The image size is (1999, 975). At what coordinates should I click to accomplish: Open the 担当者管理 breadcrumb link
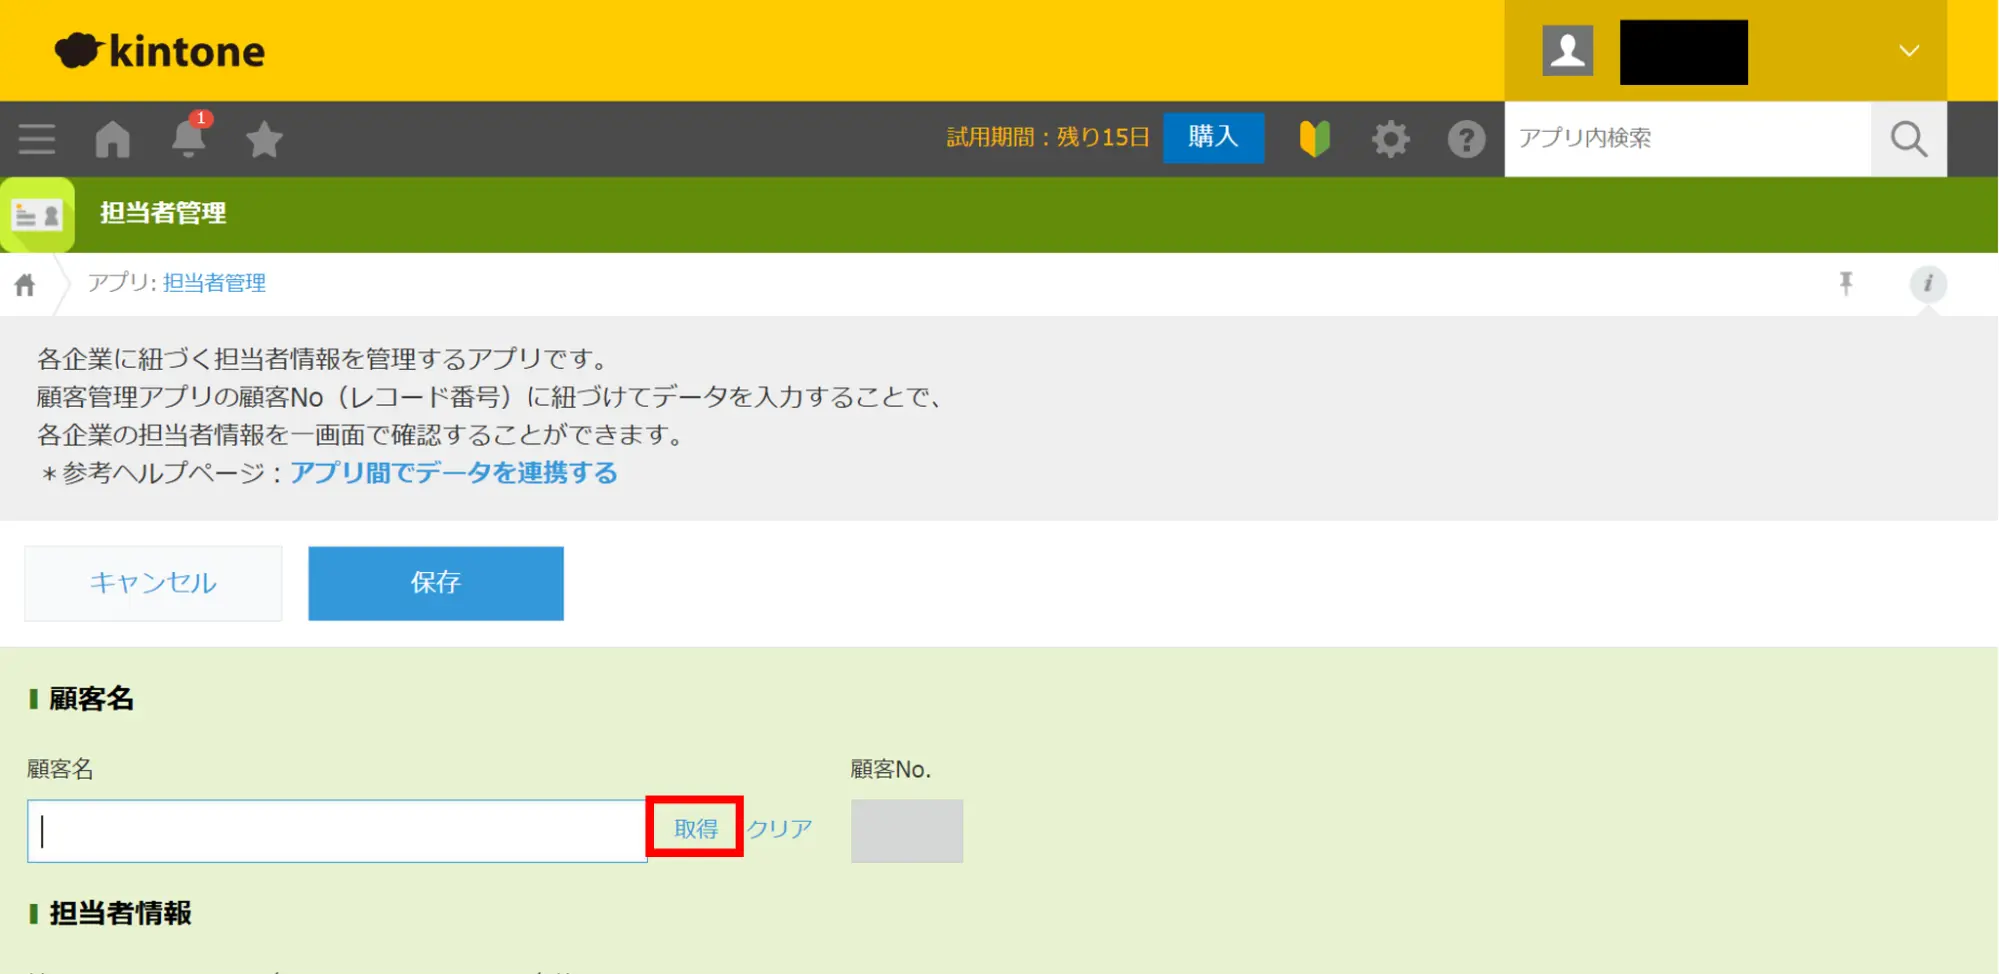pyautogui.click(x=214, y=283)
